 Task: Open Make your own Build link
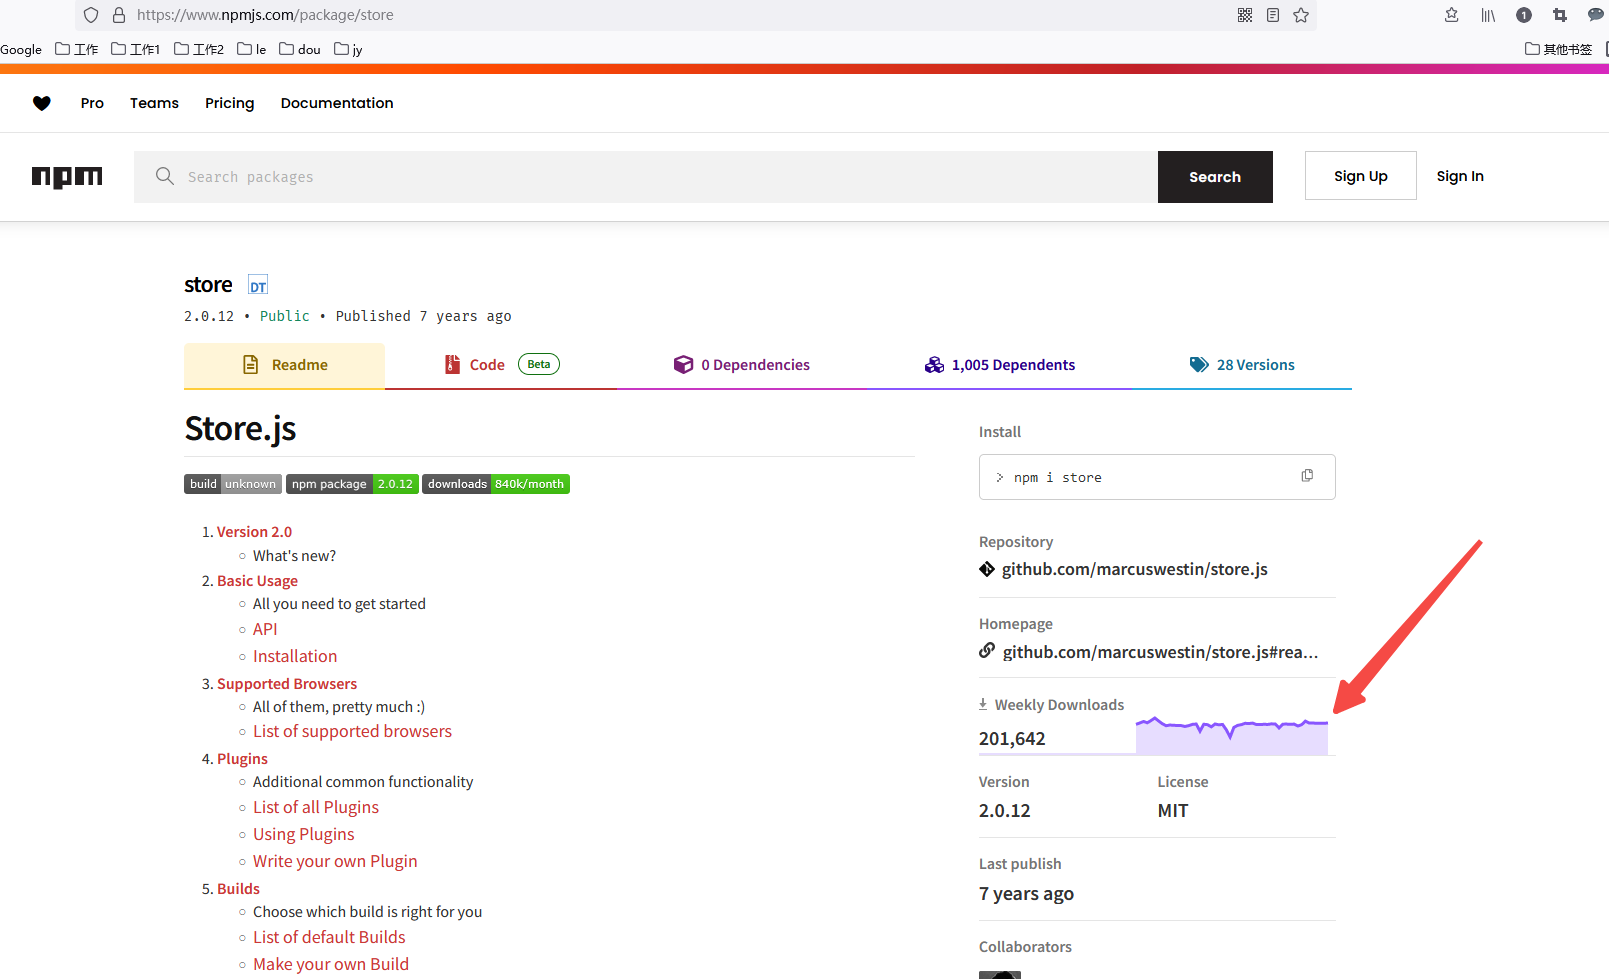[331, 964]
